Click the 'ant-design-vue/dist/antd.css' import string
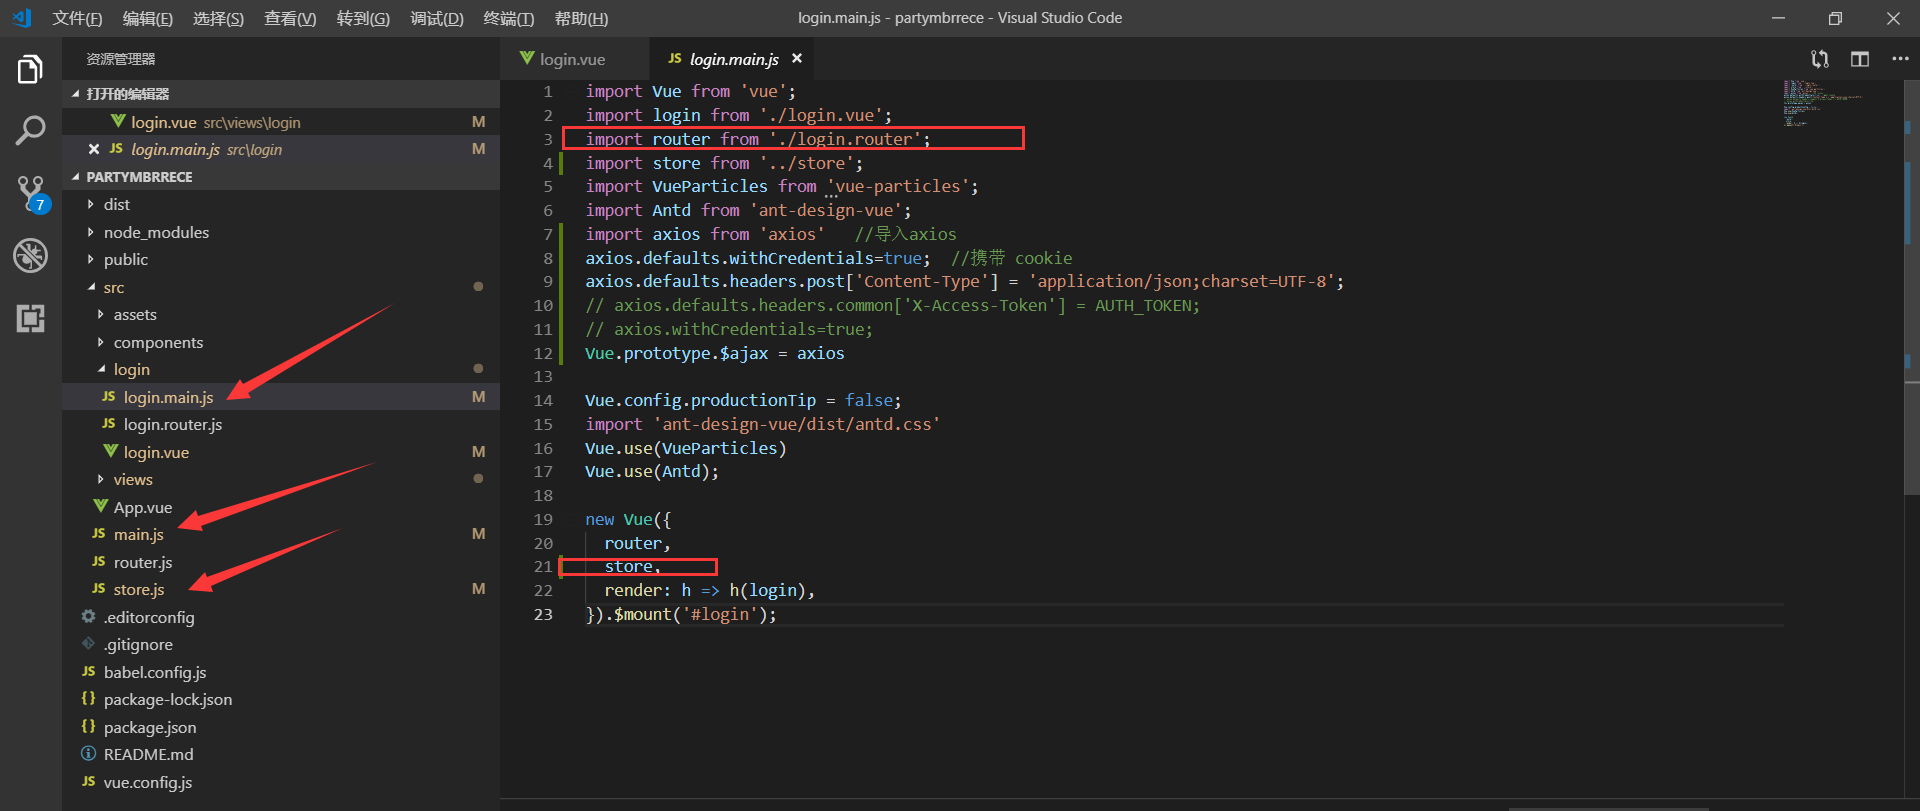The image size is (1920, 811). pyautogui.click(x=797, y=424)
